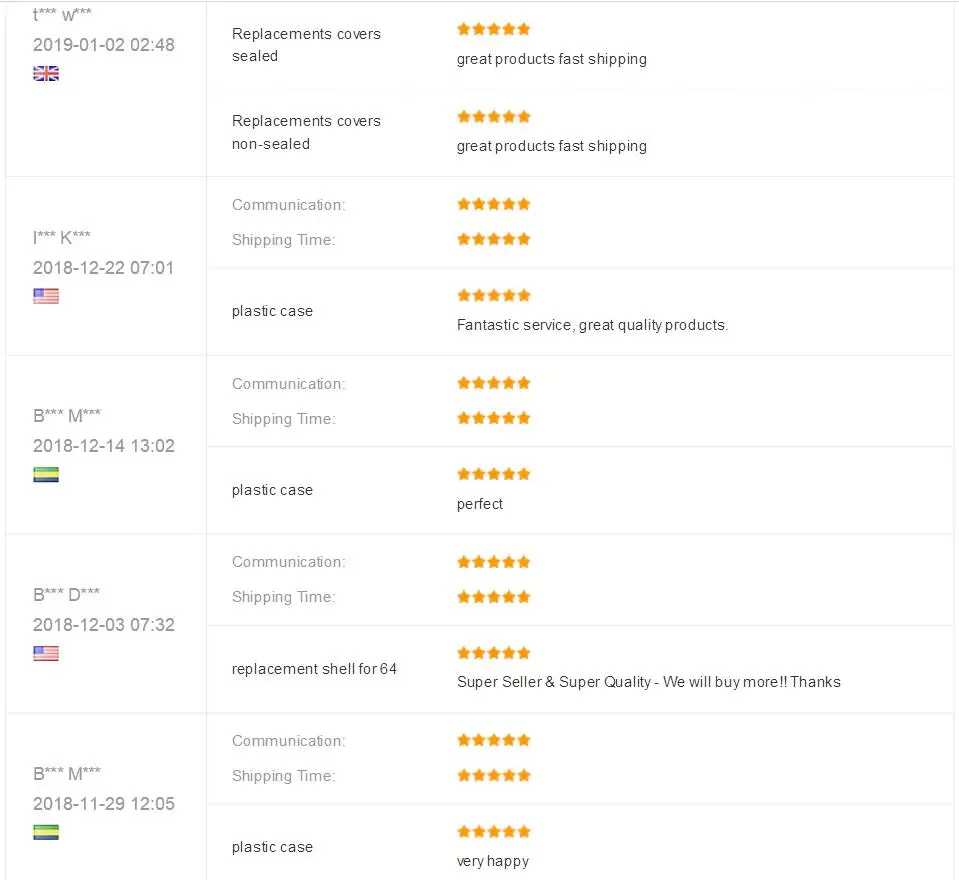Click stars above 'Fantastic service, great quality products'
This screenshot has width=959, height=880.
tap(494, 295)
